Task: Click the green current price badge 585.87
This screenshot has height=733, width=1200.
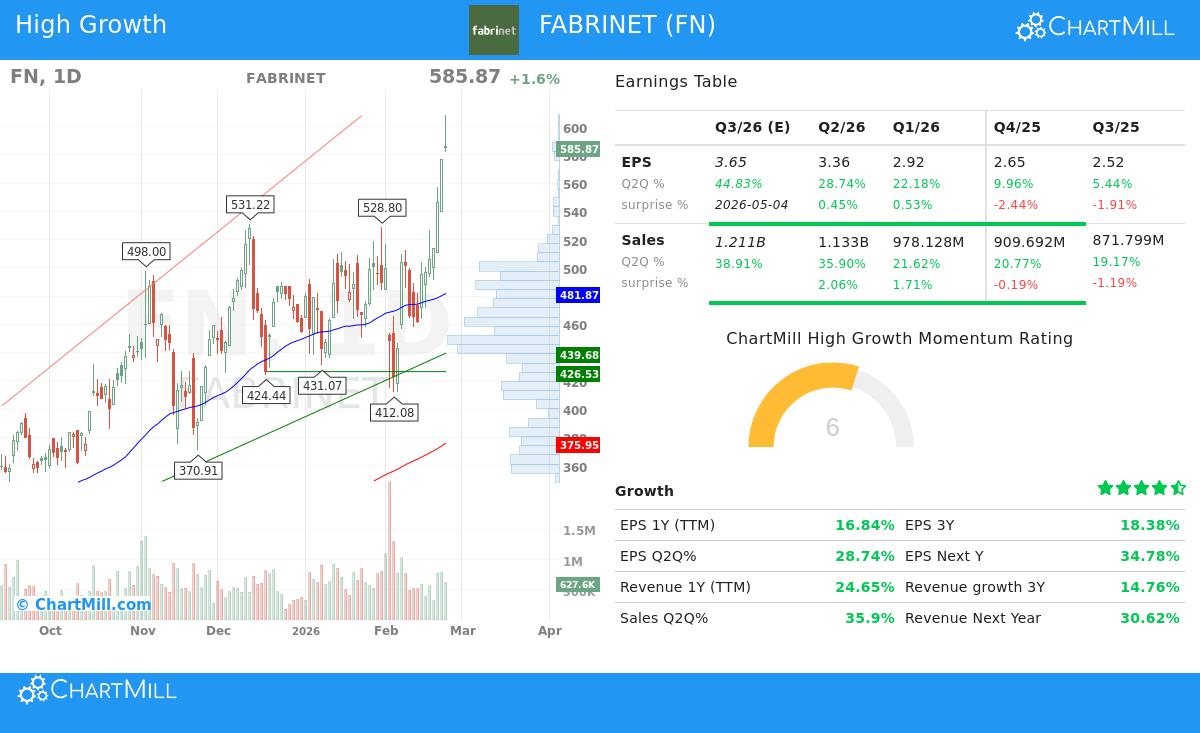Action: 579,148
